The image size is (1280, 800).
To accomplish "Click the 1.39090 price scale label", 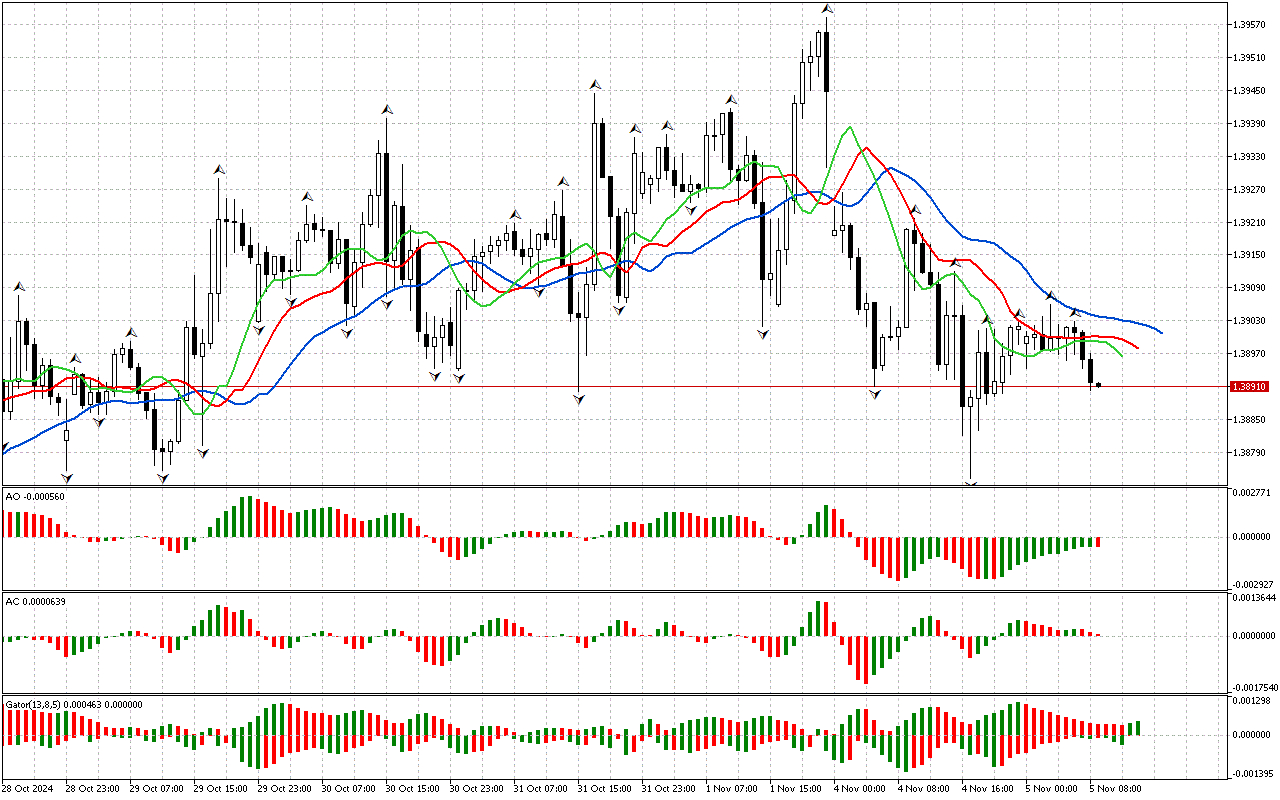I will (1249, 288).
